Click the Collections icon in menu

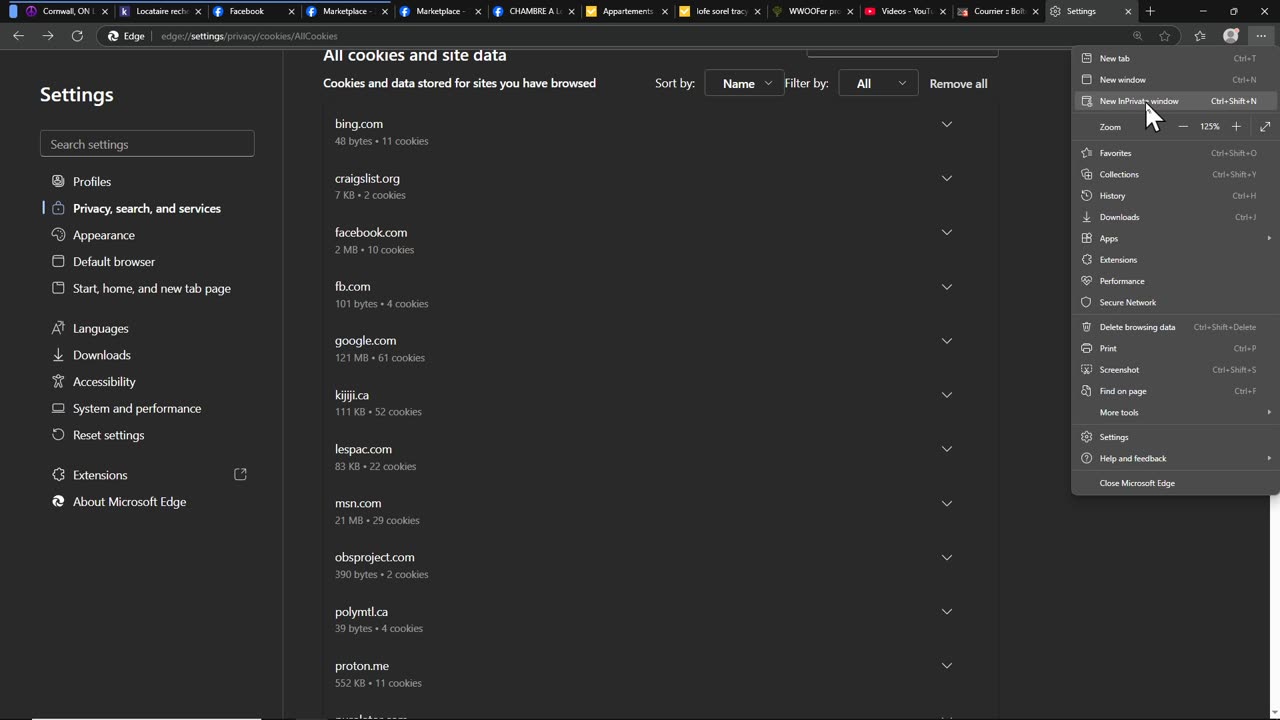[1087, 174]
